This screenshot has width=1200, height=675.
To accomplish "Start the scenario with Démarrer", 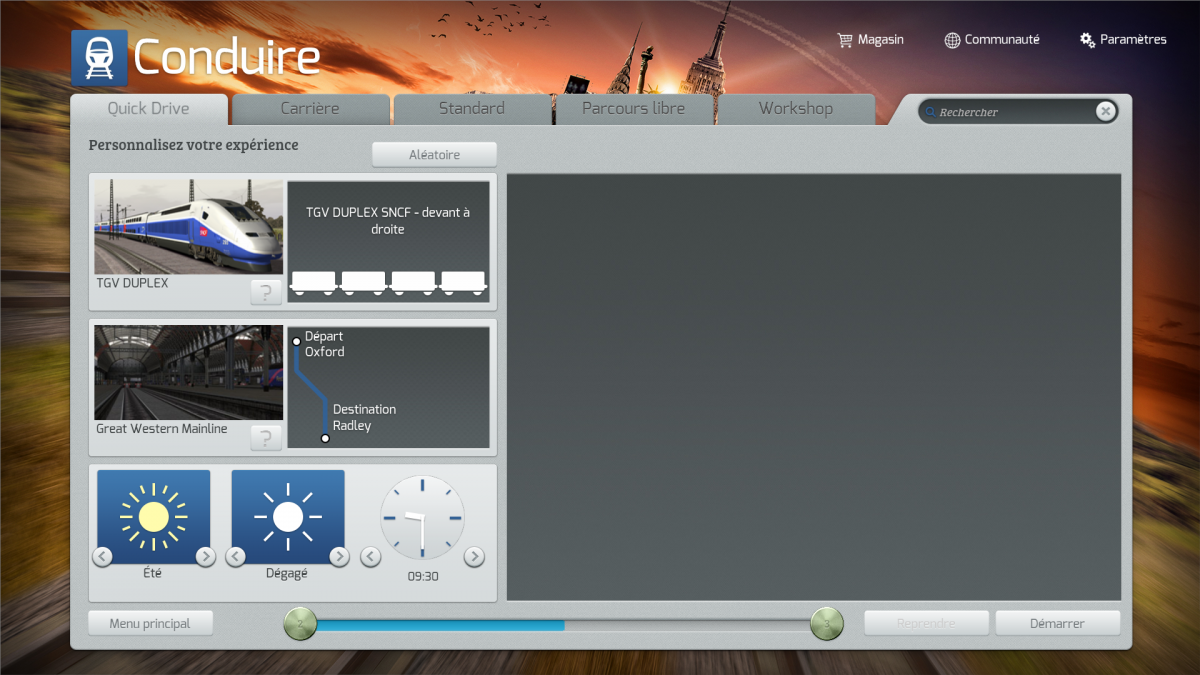I will tap(1057, 623).
